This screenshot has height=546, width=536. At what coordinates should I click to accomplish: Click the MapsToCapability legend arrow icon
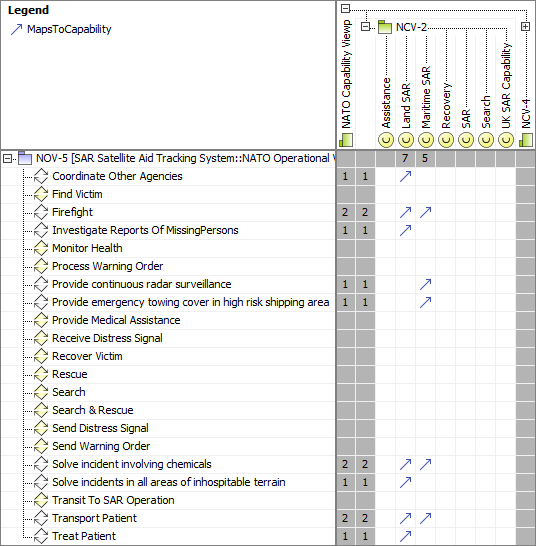(x=16, y=30)
